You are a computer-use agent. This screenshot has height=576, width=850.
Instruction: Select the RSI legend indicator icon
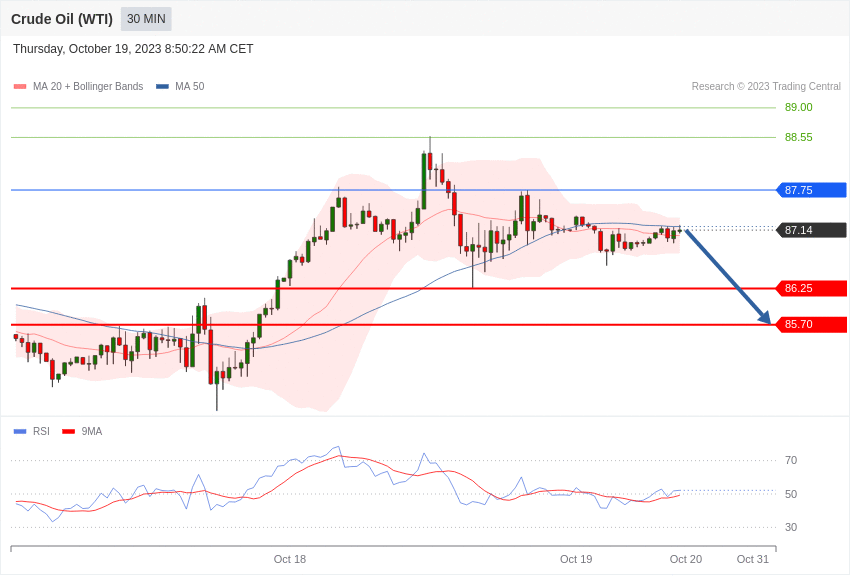17,431
